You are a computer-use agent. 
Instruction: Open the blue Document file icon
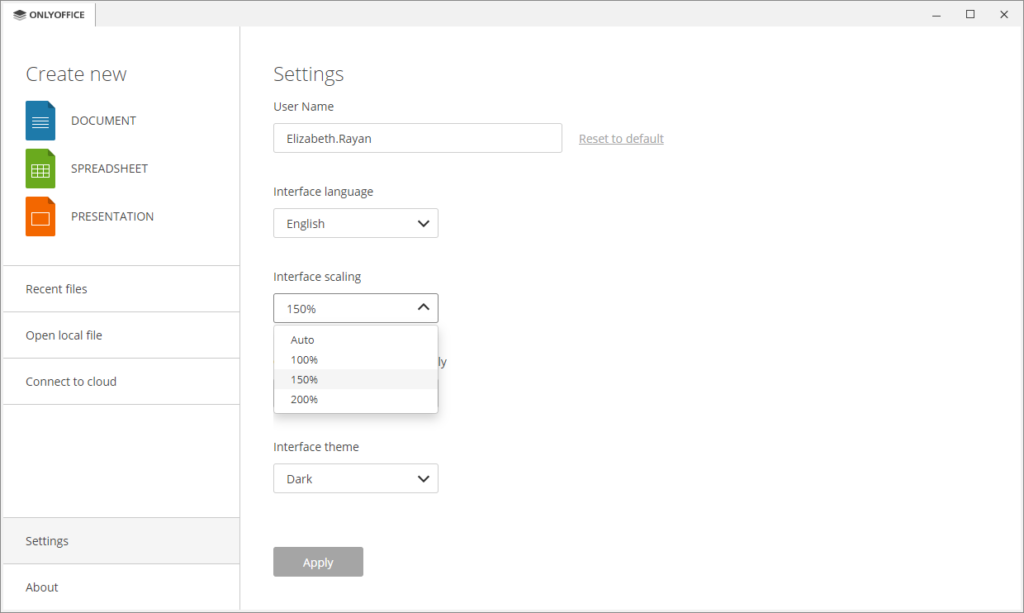pos(40,120)
